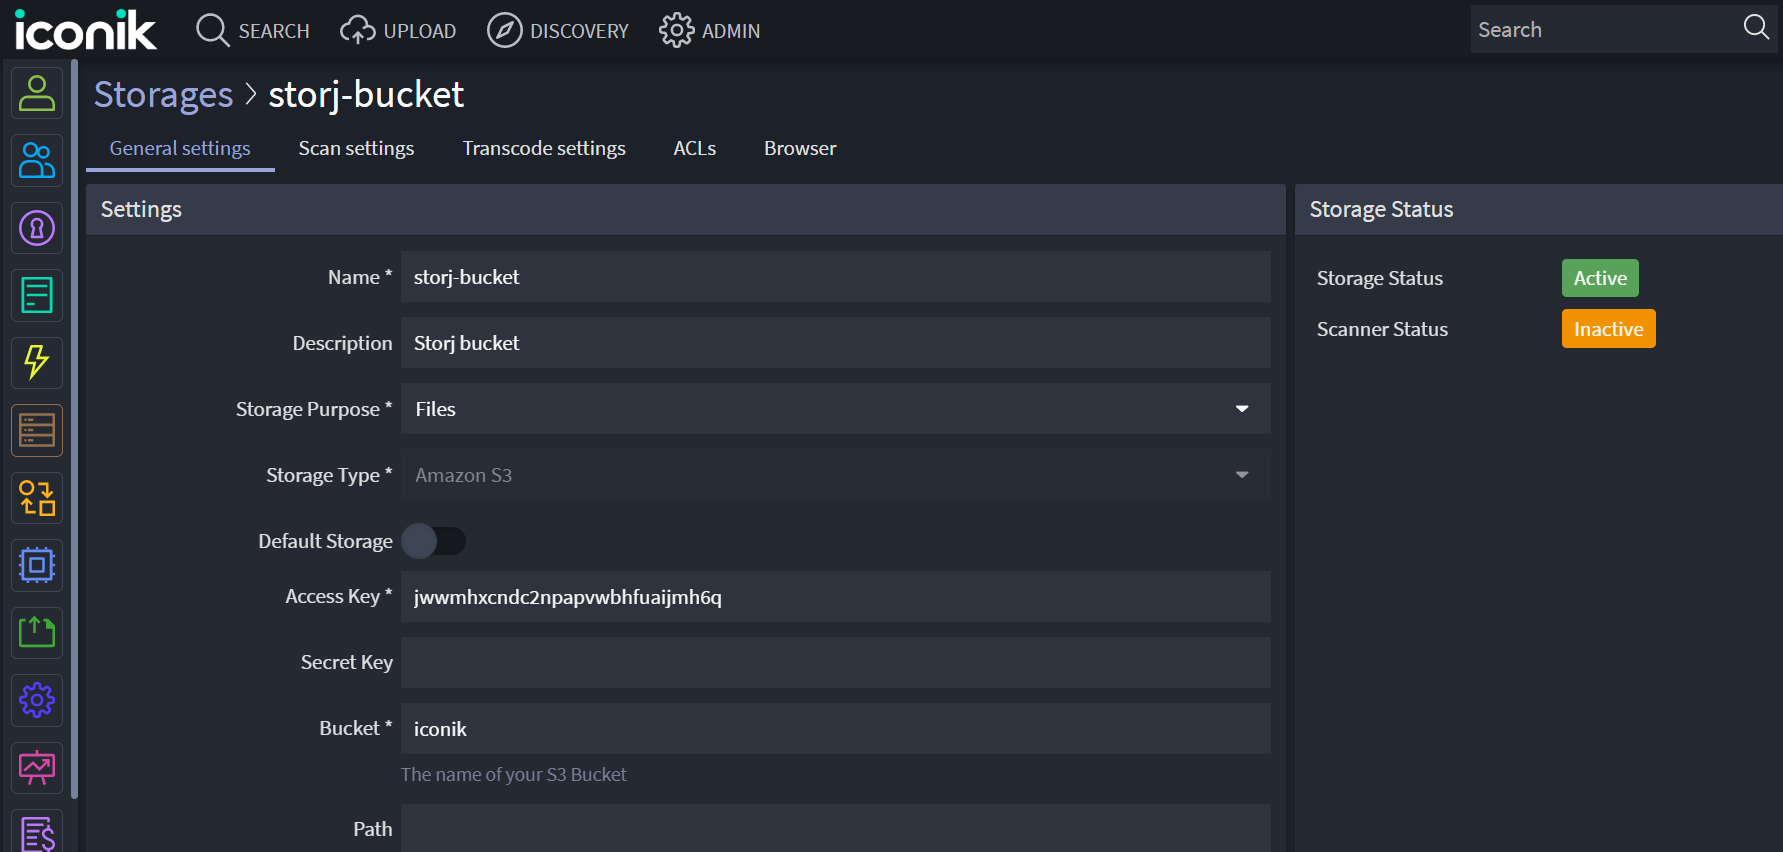Open the orange shapes transform sidebar icon

point(37,498)
